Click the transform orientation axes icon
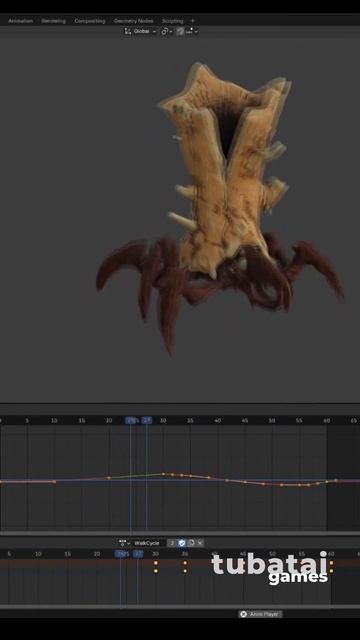The width and height of the screenshot is (360, 640). pos(128,31)
